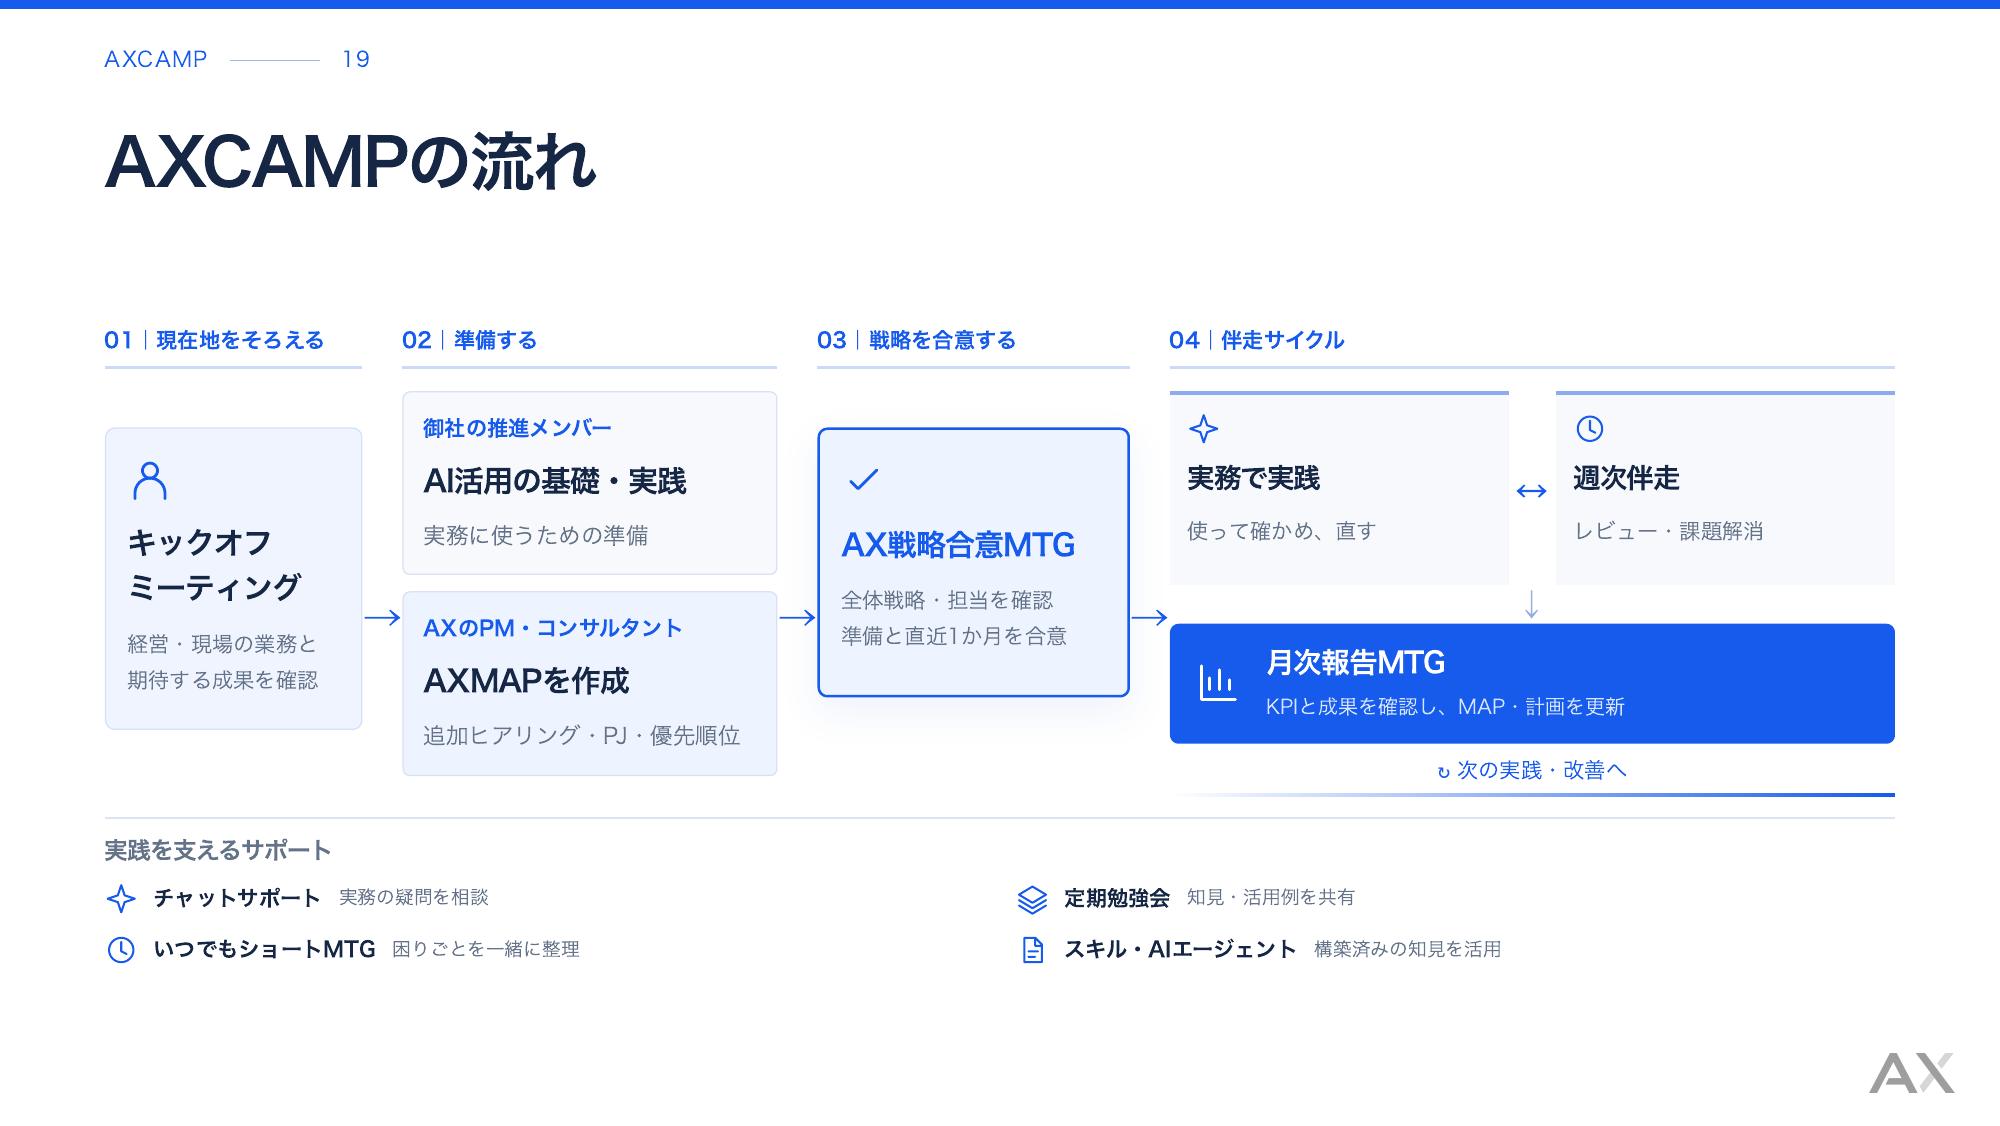Click the blue 月次報告MTG banner
The width and height of the screenshot is (2000, 1126).
[1532, 683]
